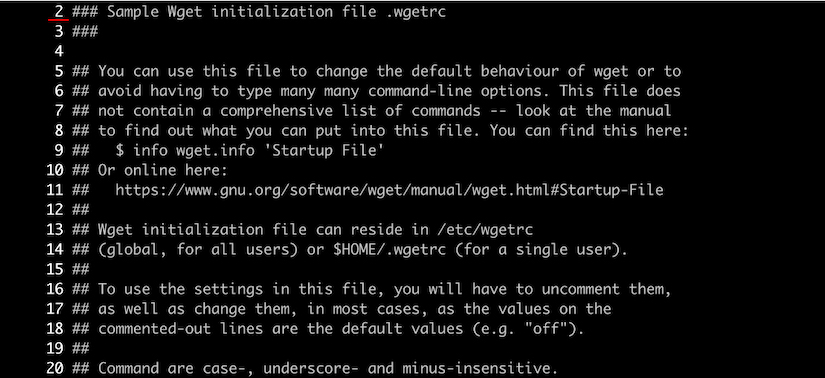Click 'commented-out' on line 18
825x378 pixels.
[x=154, y=329]
